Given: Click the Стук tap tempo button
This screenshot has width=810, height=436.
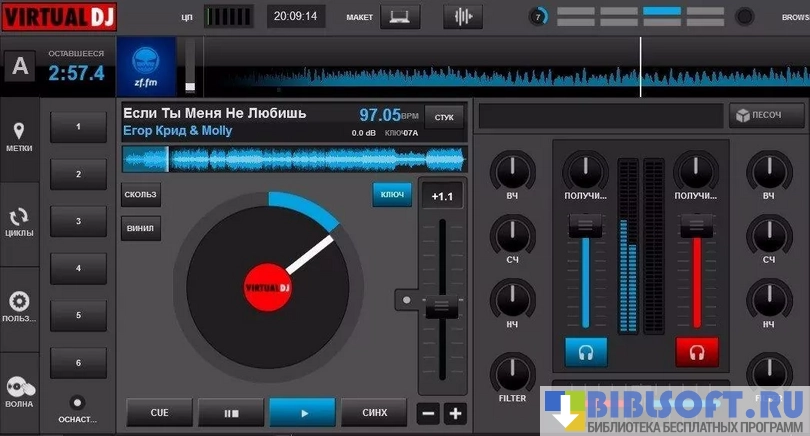Looking at the screenshot, I should point(444,117).
